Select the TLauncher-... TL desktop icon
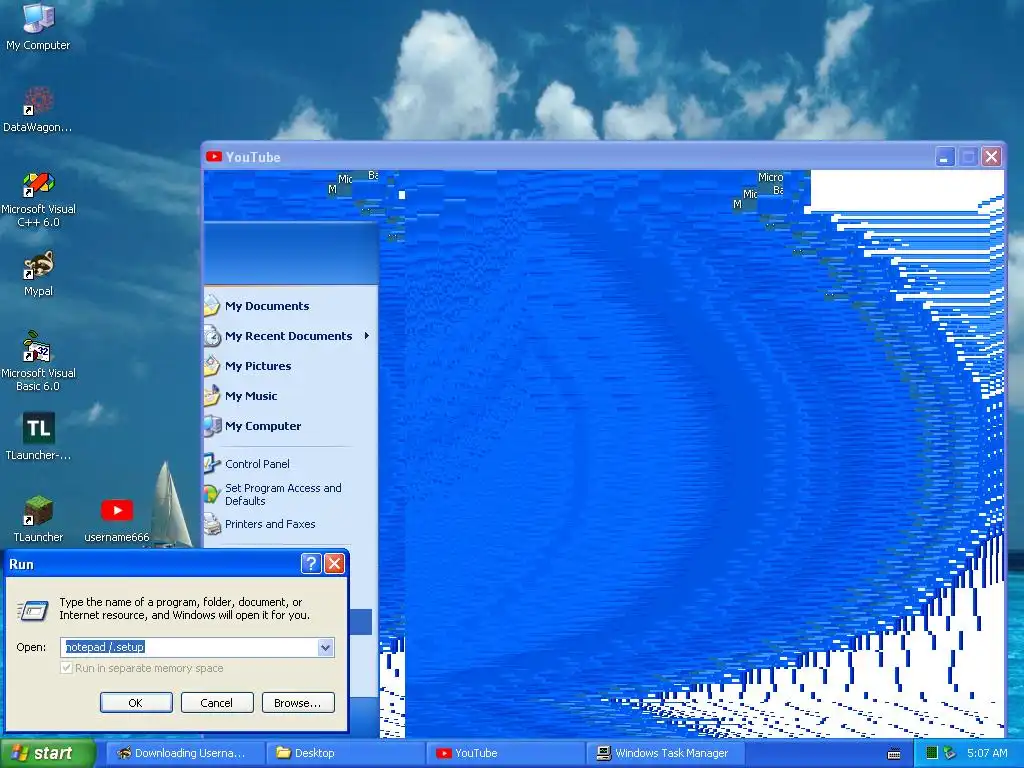 click(x=38, y=436)
